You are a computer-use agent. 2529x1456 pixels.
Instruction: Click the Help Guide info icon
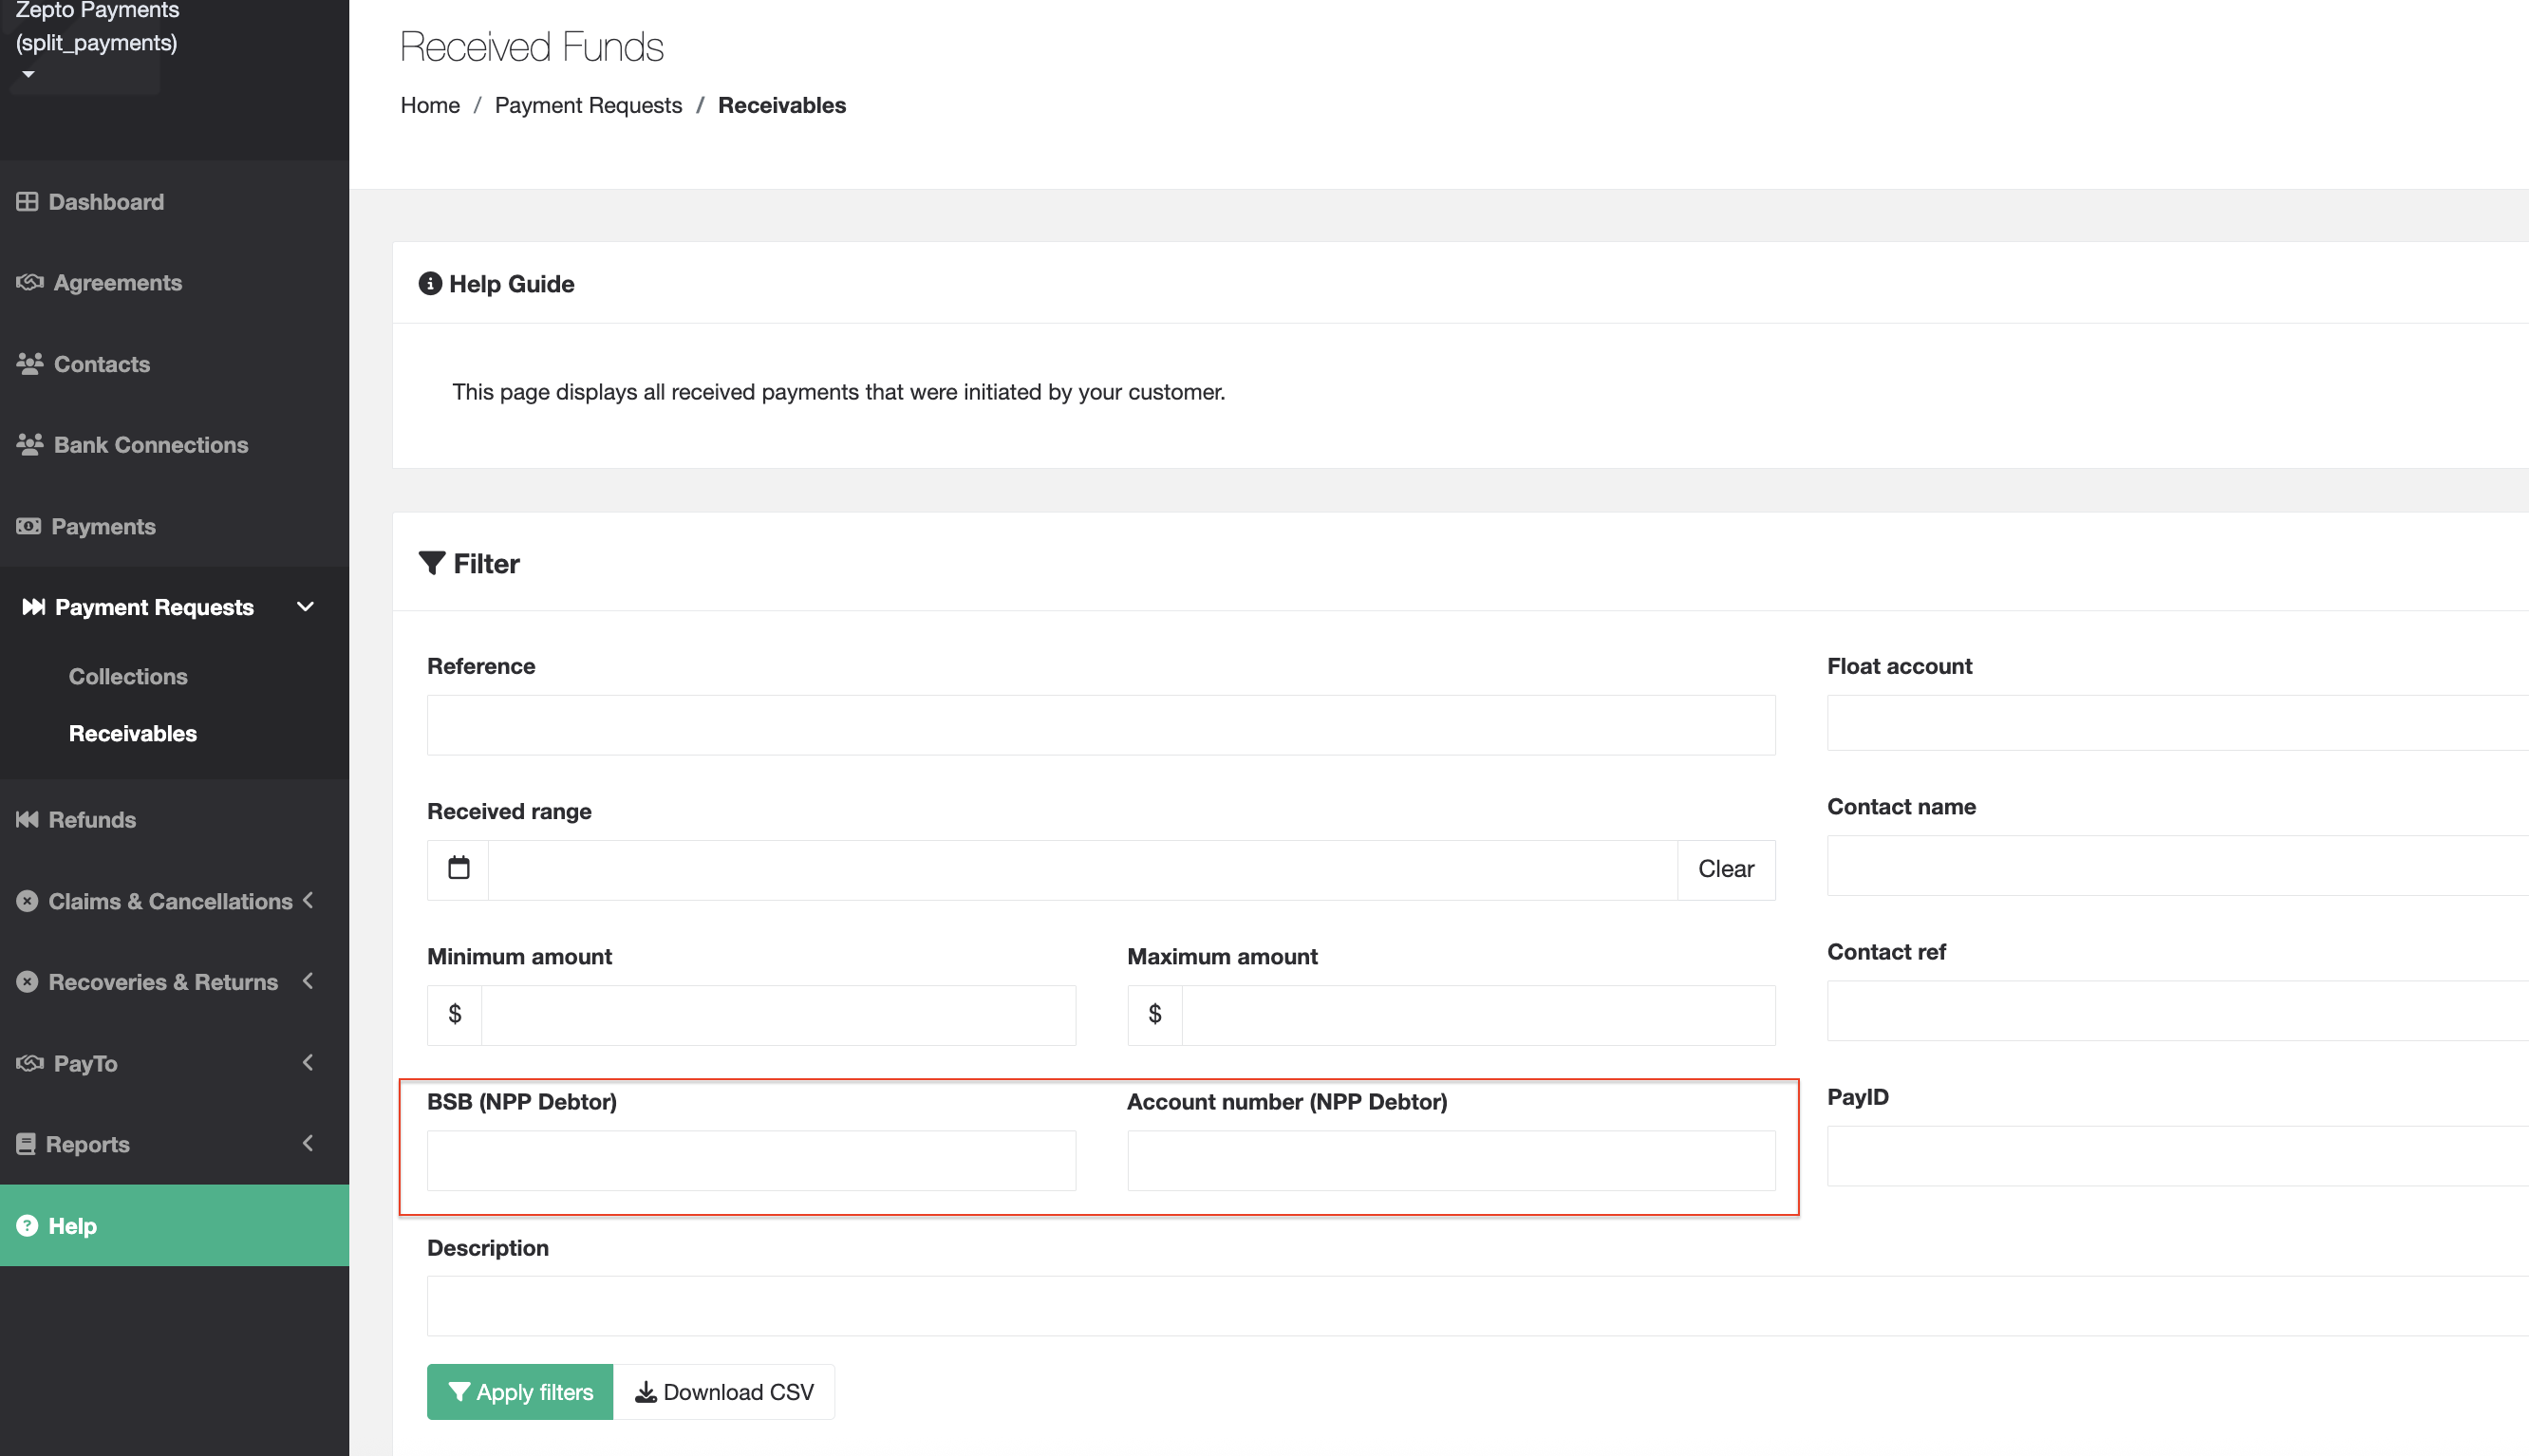[430, 284]
